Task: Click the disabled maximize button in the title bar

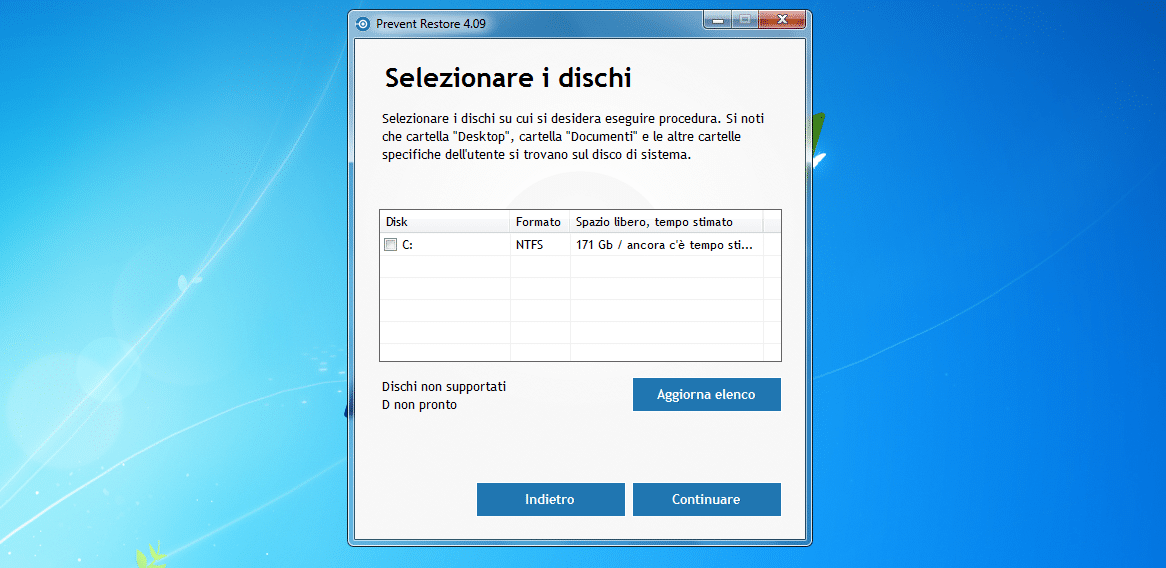Action: pos(744,21)
